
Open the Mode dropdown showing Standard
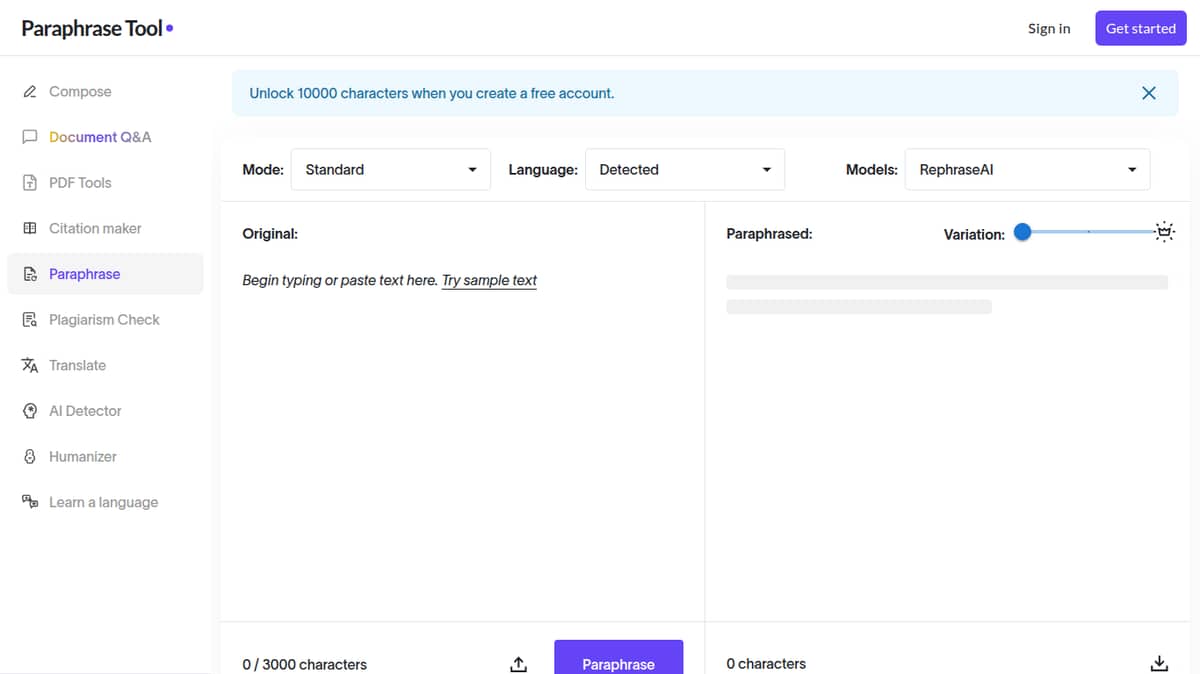click(391, 170)
